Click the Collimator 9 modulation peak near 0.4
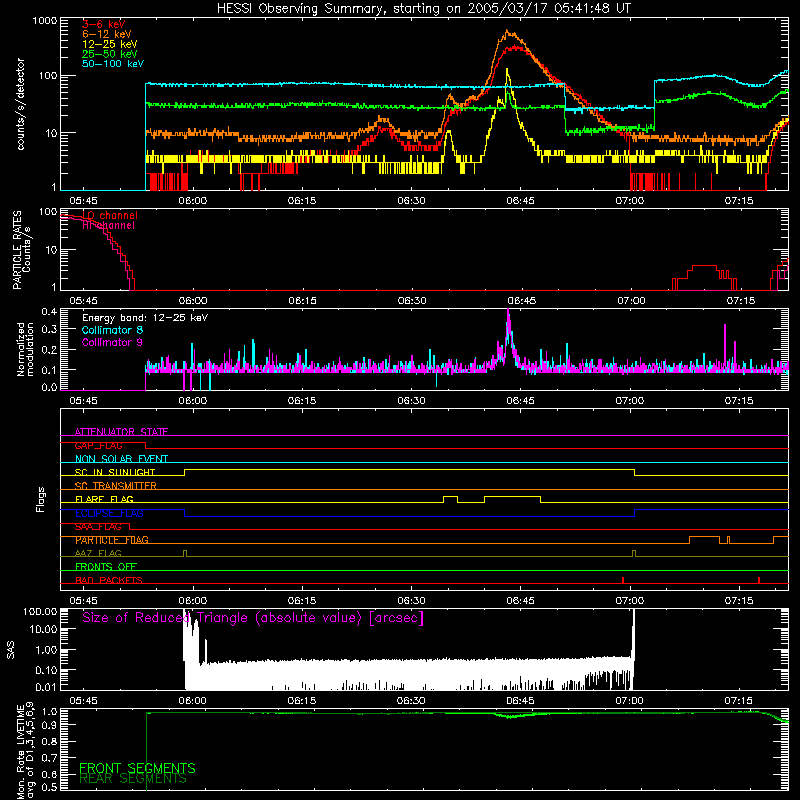 508,316
